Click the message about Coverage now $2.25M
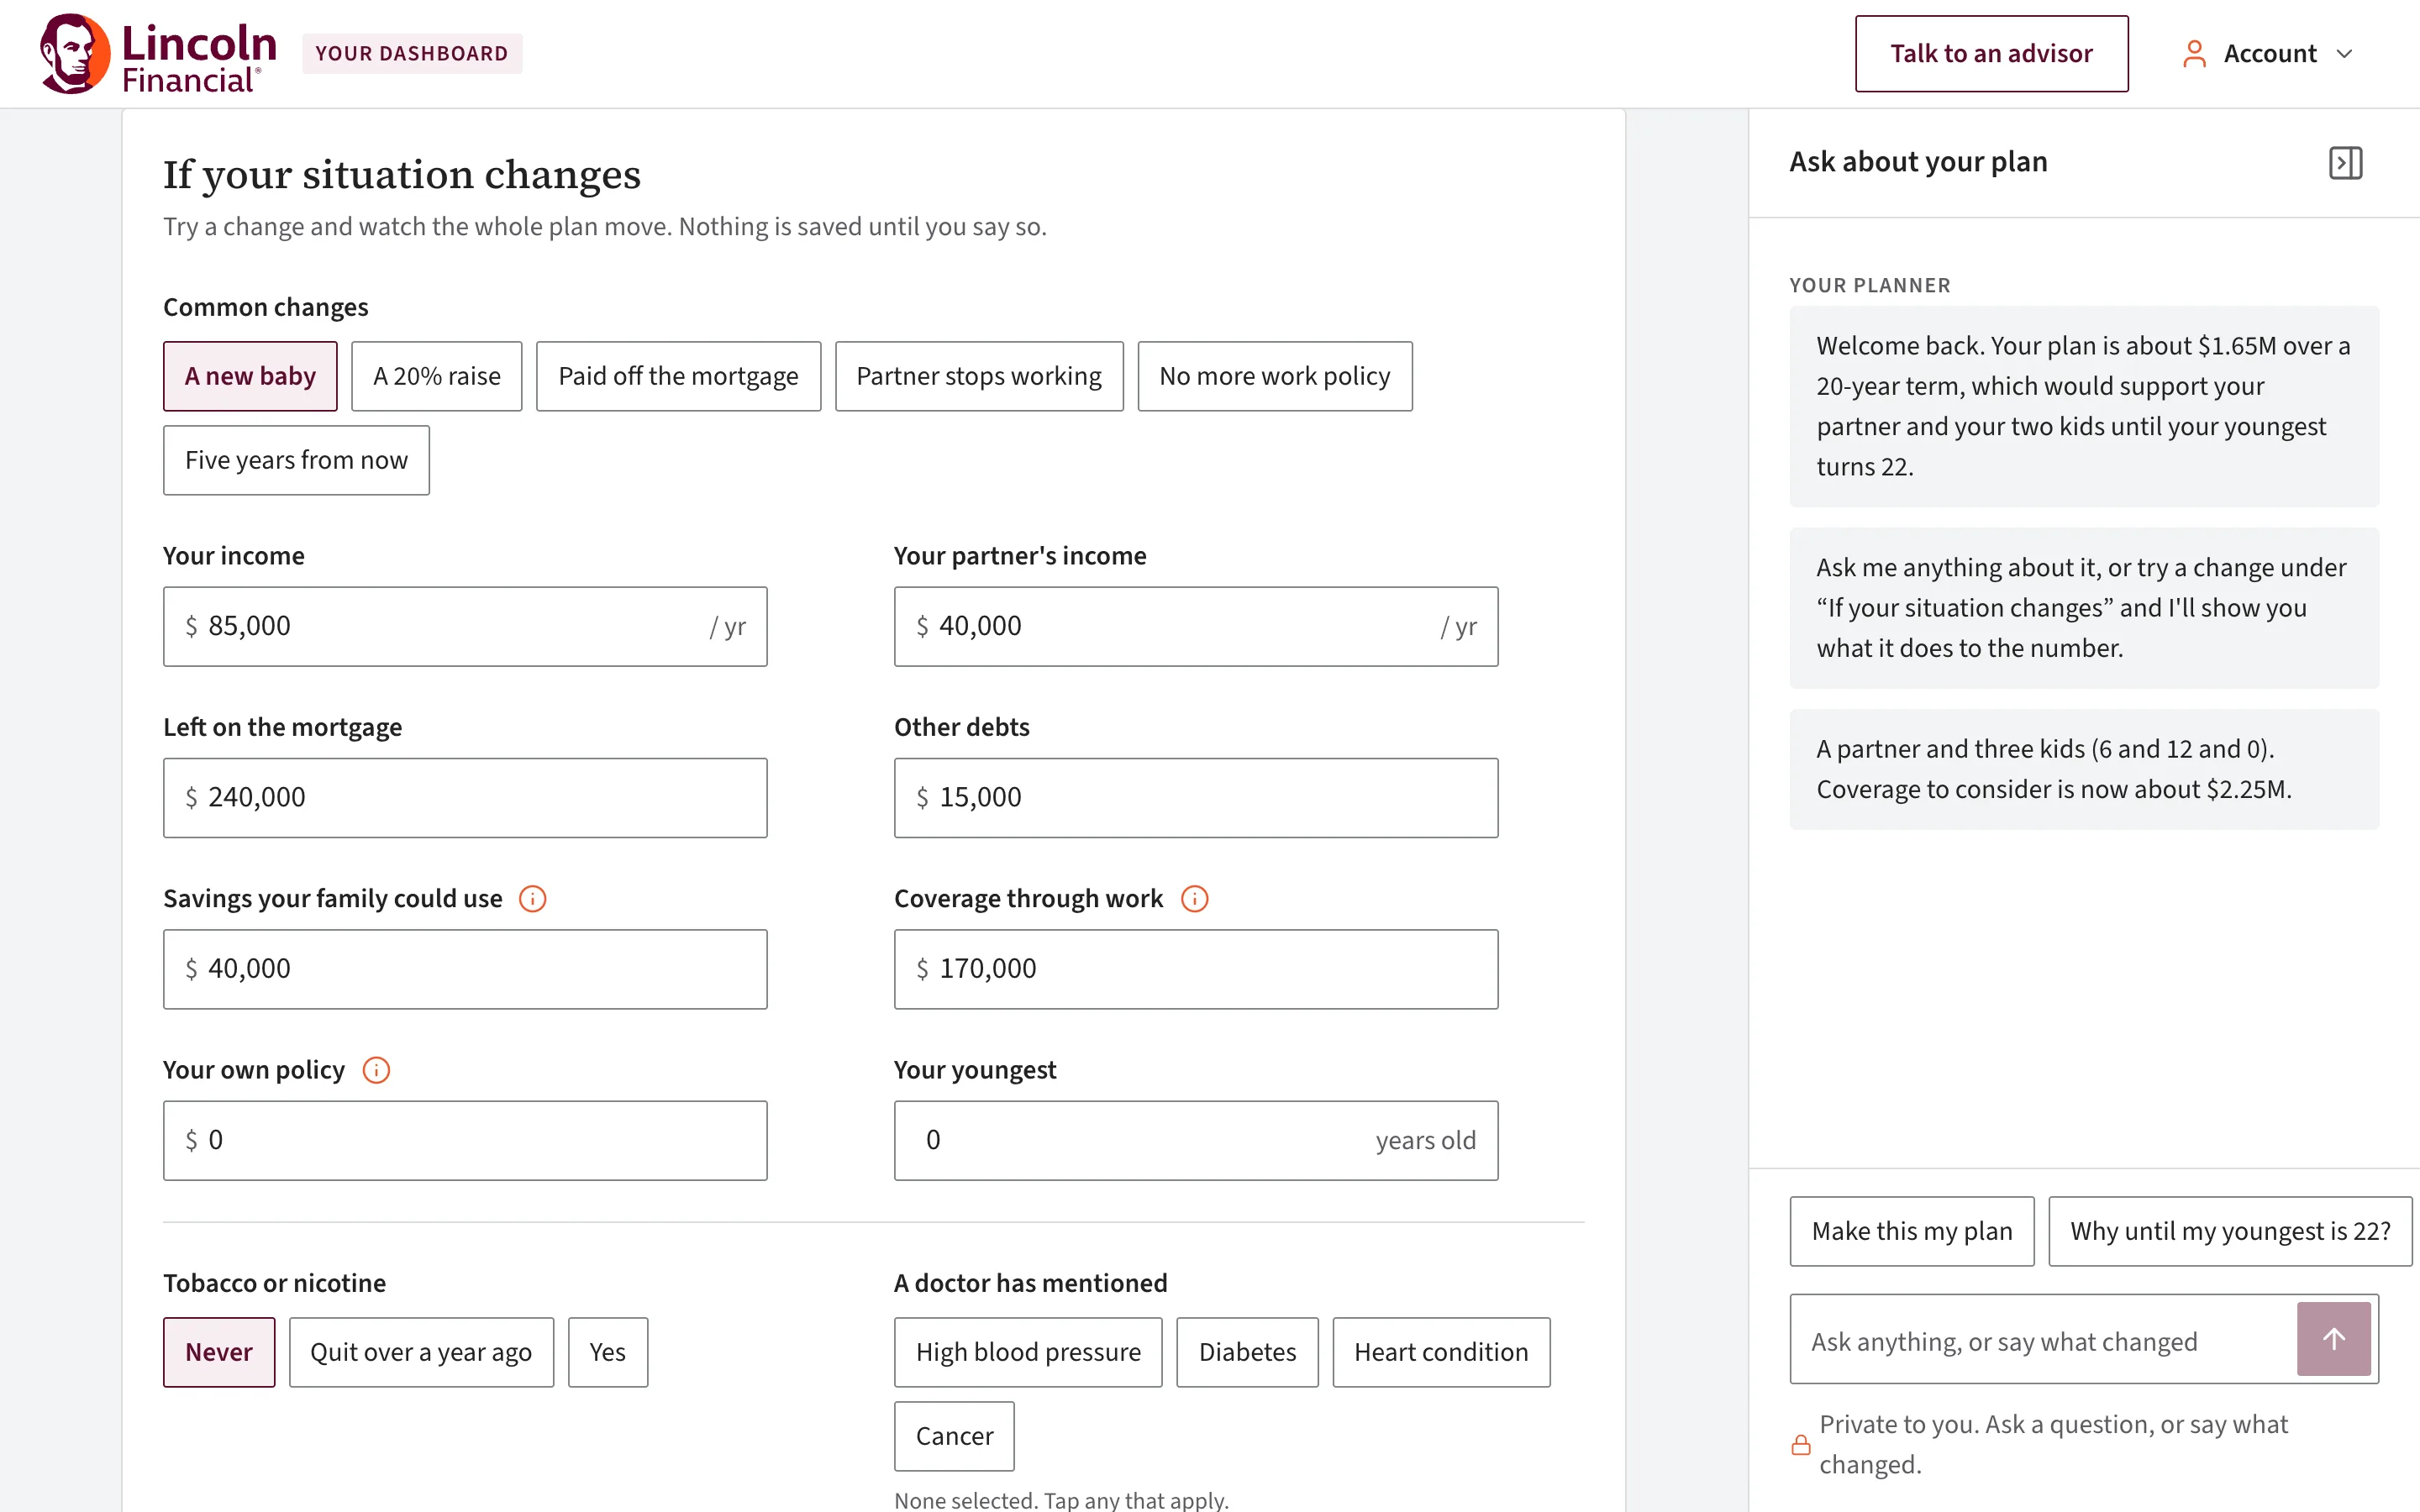 (x=2084, y=769)
